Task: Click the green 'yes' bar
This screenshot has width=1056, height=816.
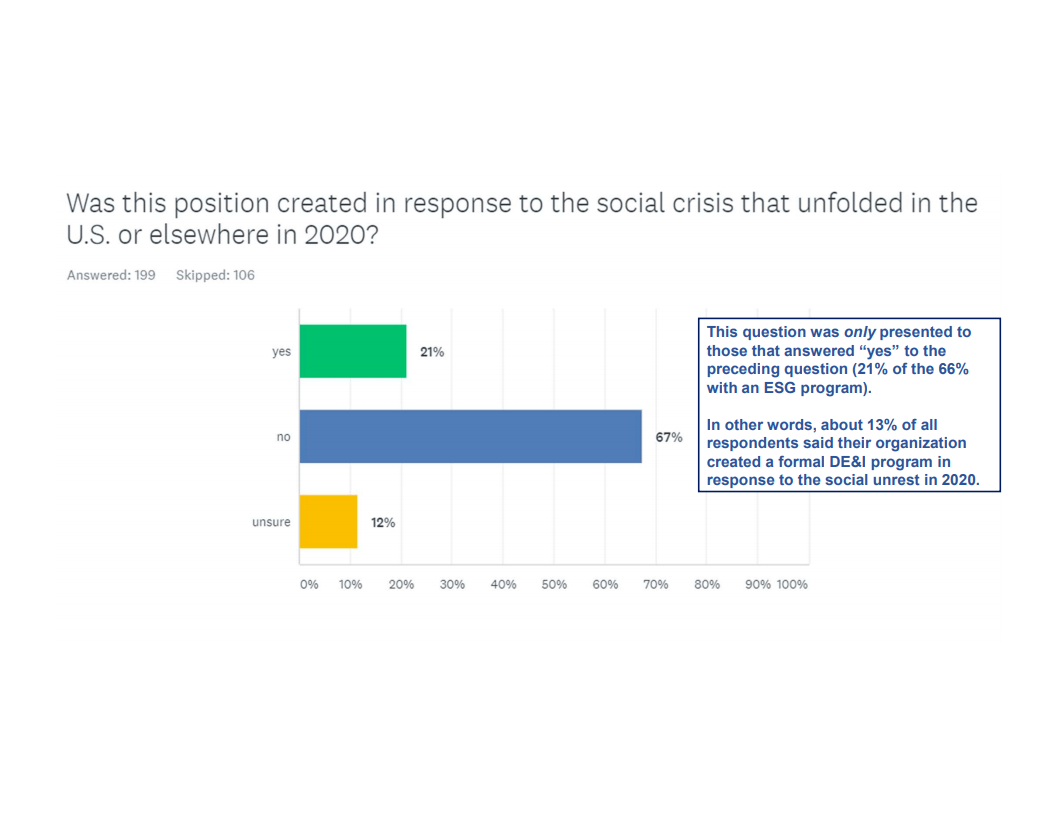Action: click(x=353, y=351)
